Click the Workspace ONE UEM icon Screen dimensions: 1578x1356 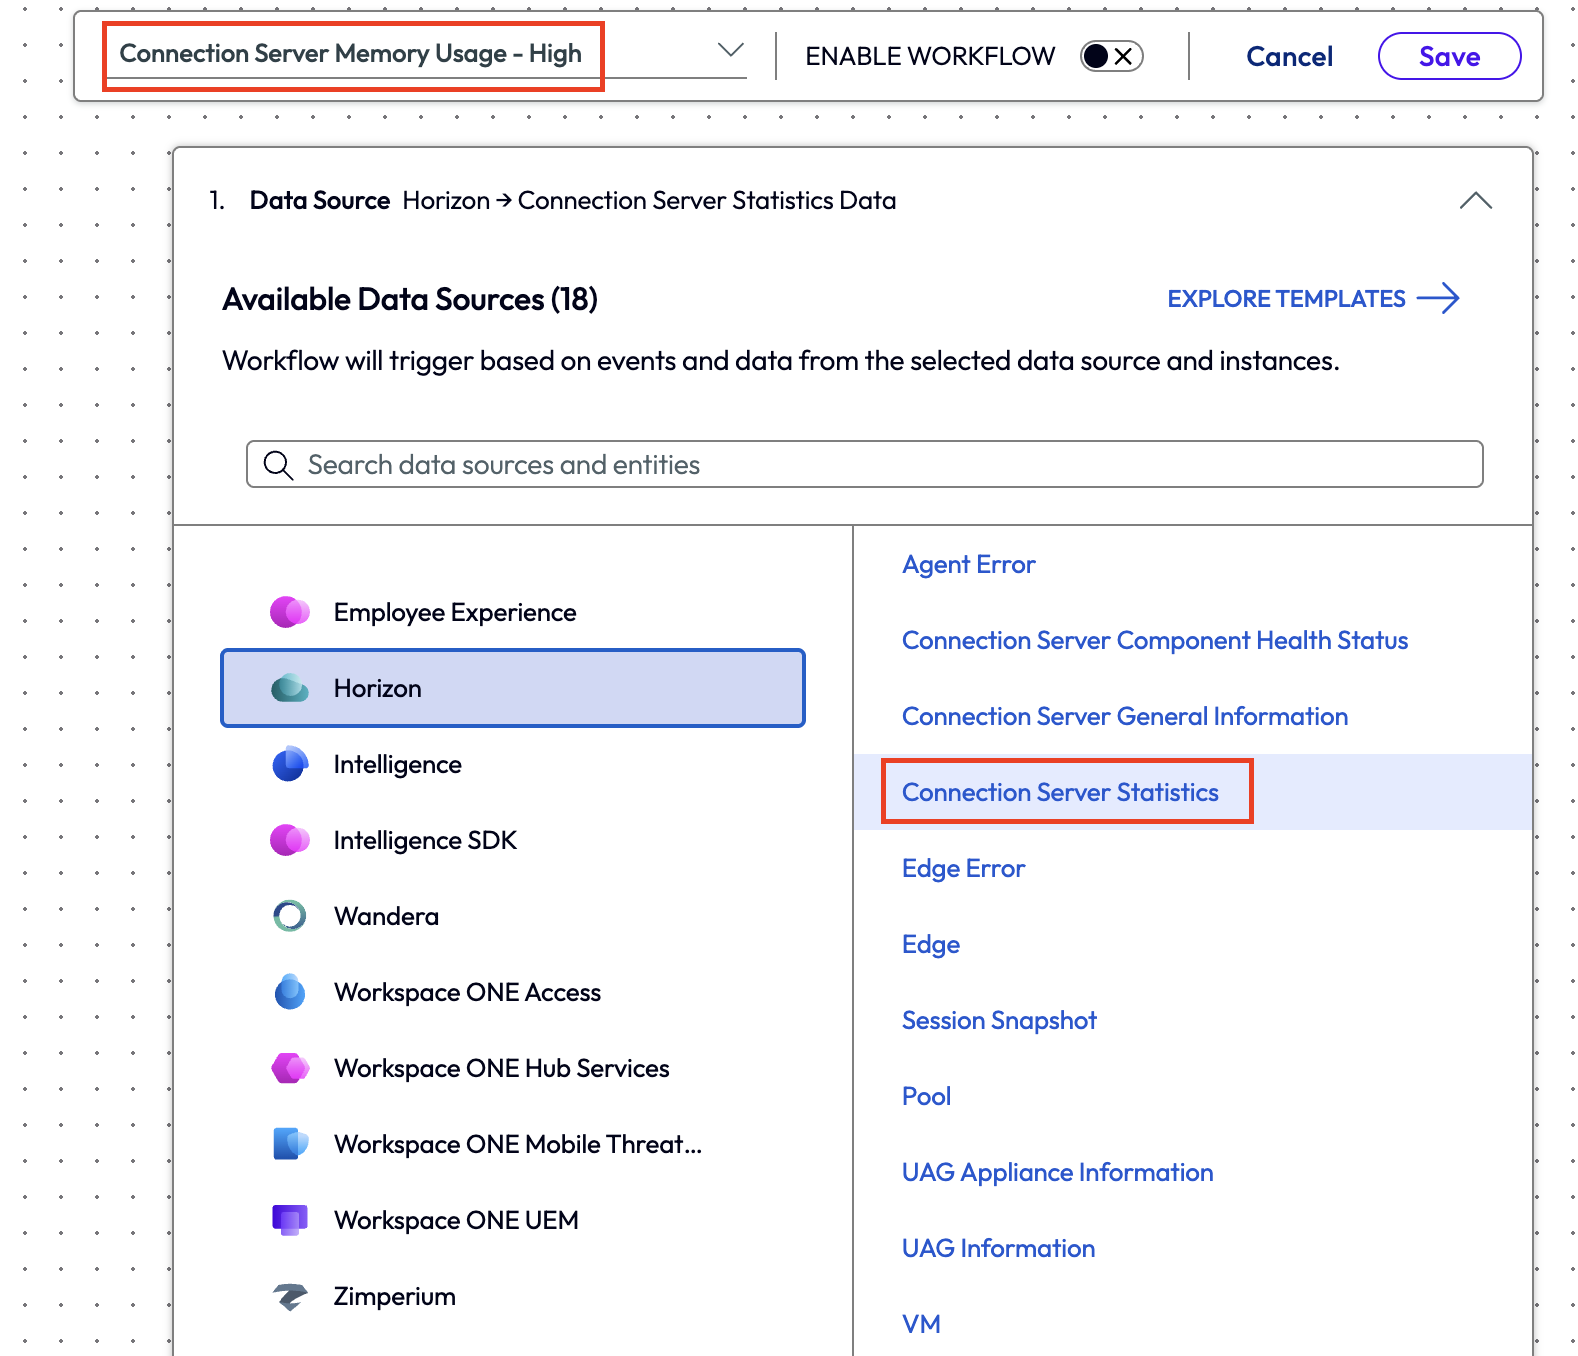point(290,1220)
